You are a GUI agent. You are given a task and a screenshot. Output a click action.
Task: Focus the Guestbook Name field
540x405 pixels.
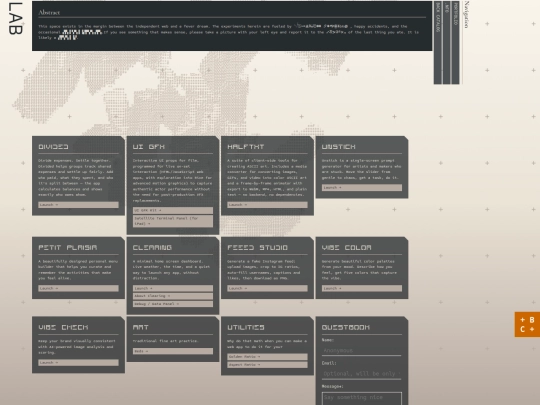[x=362, y=350]
